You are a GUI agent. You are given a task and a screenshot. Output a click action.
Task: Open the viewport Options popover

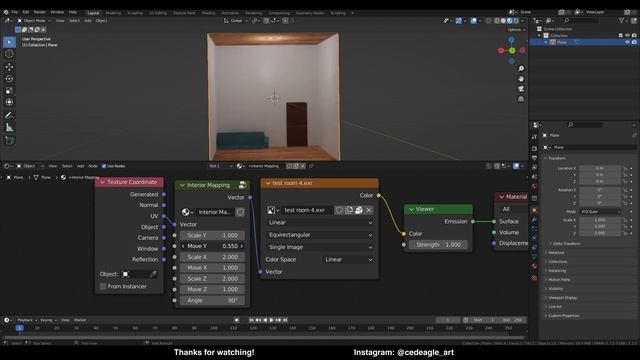(x=516, y=30)
